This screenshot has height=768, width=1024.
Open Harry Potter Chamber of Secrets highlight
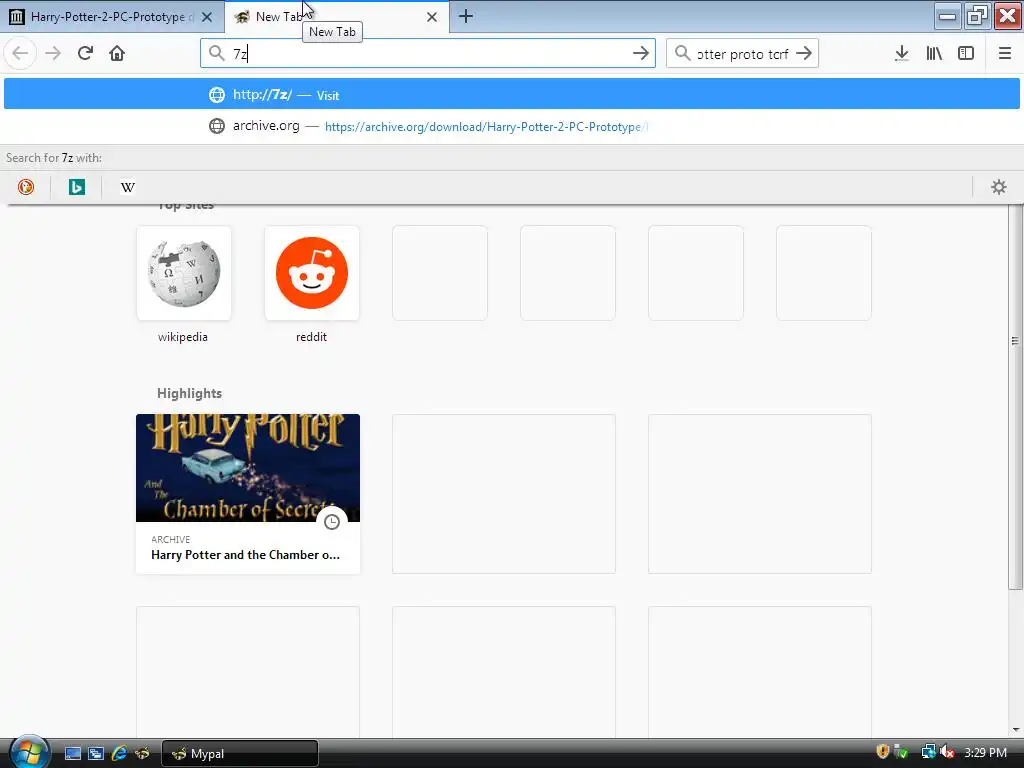(x=248, y=494)
